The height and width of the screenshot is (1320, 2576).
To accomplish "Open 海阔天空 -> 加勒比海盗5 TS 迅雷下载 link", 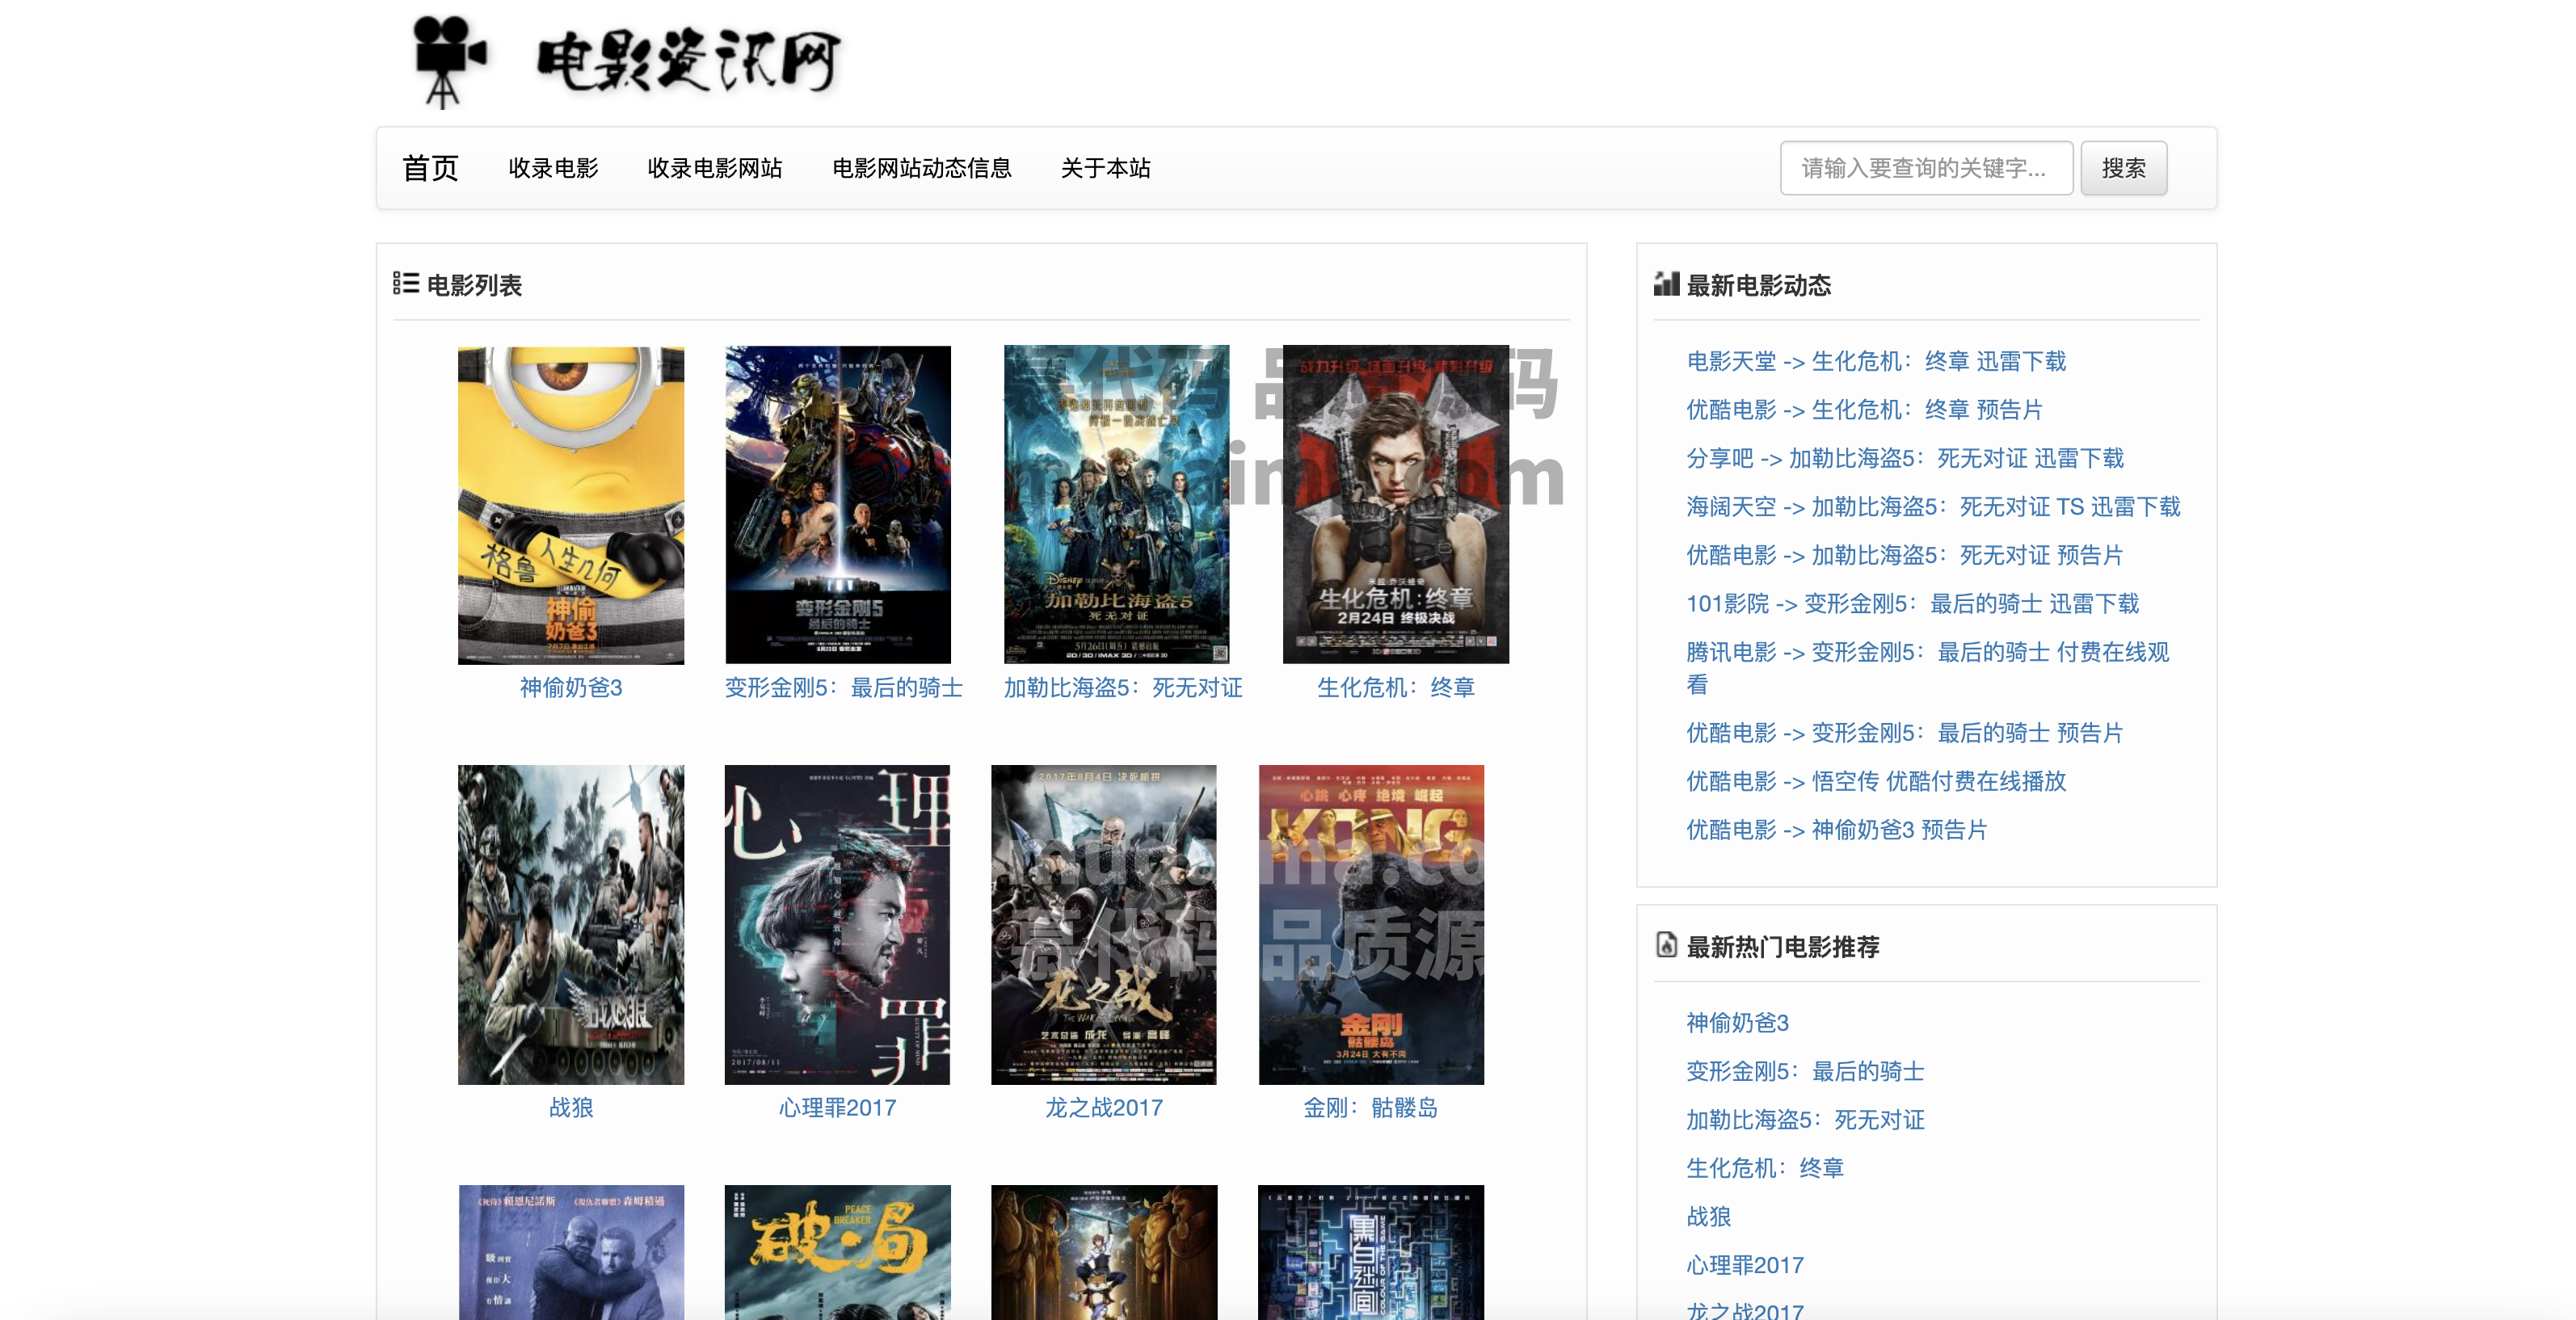I will (1933, 507).
